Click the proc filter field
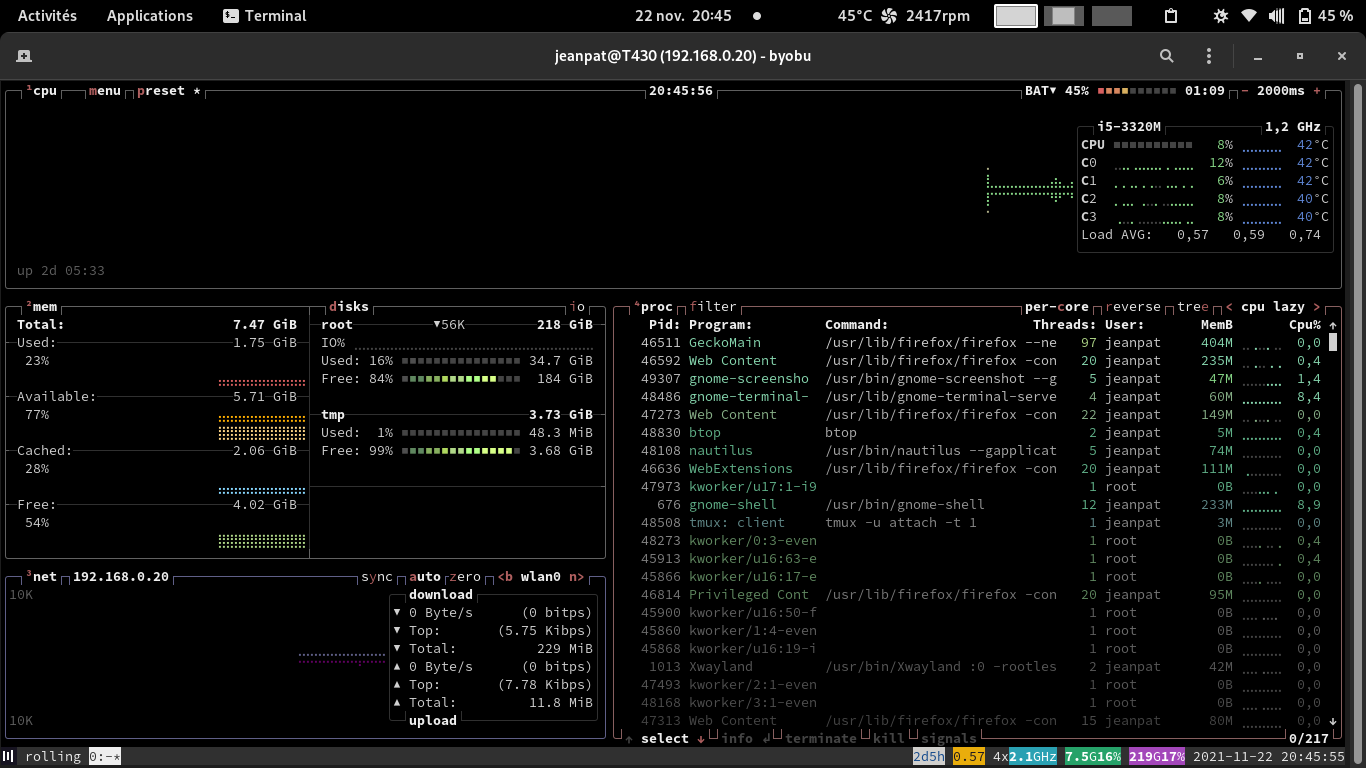Viewport: 1366px width, 768px height. 713,307
